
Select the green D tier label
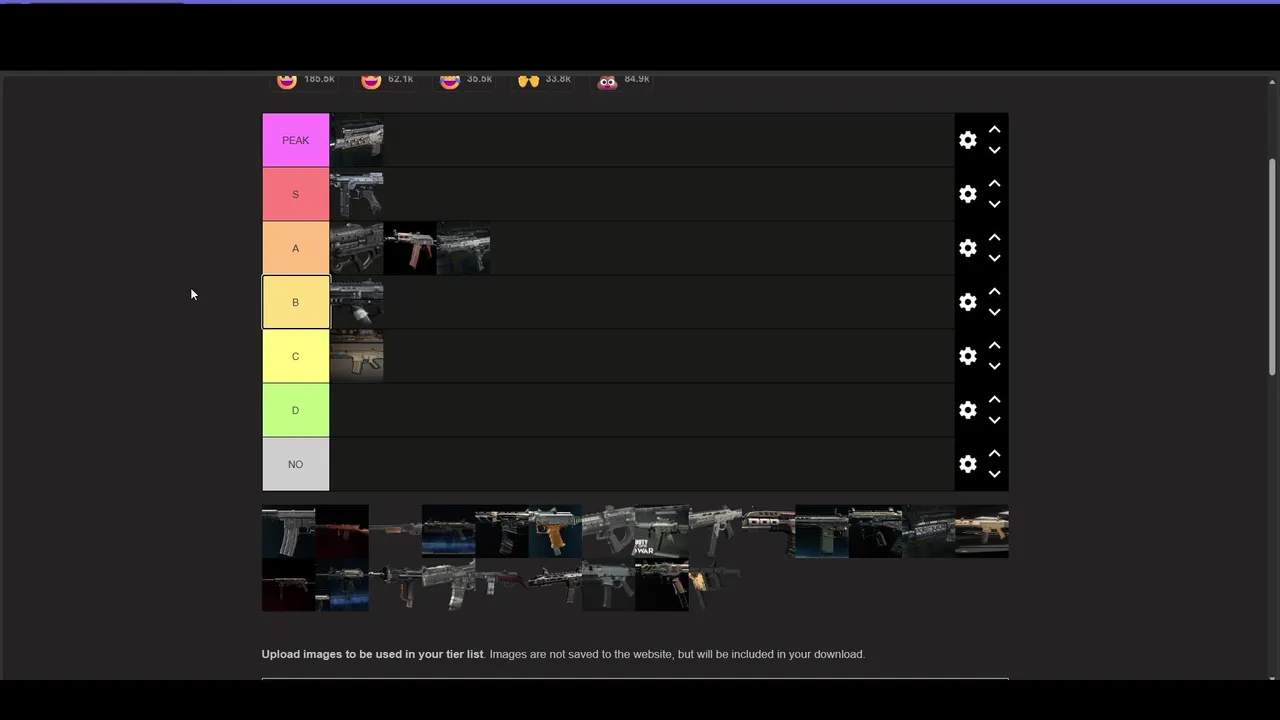click(296, 410)
